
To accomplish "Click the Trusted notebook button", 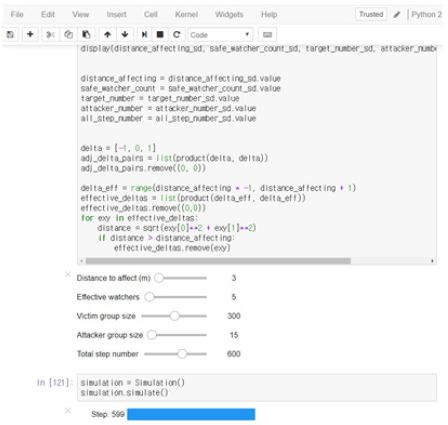I will coord(371,14).
